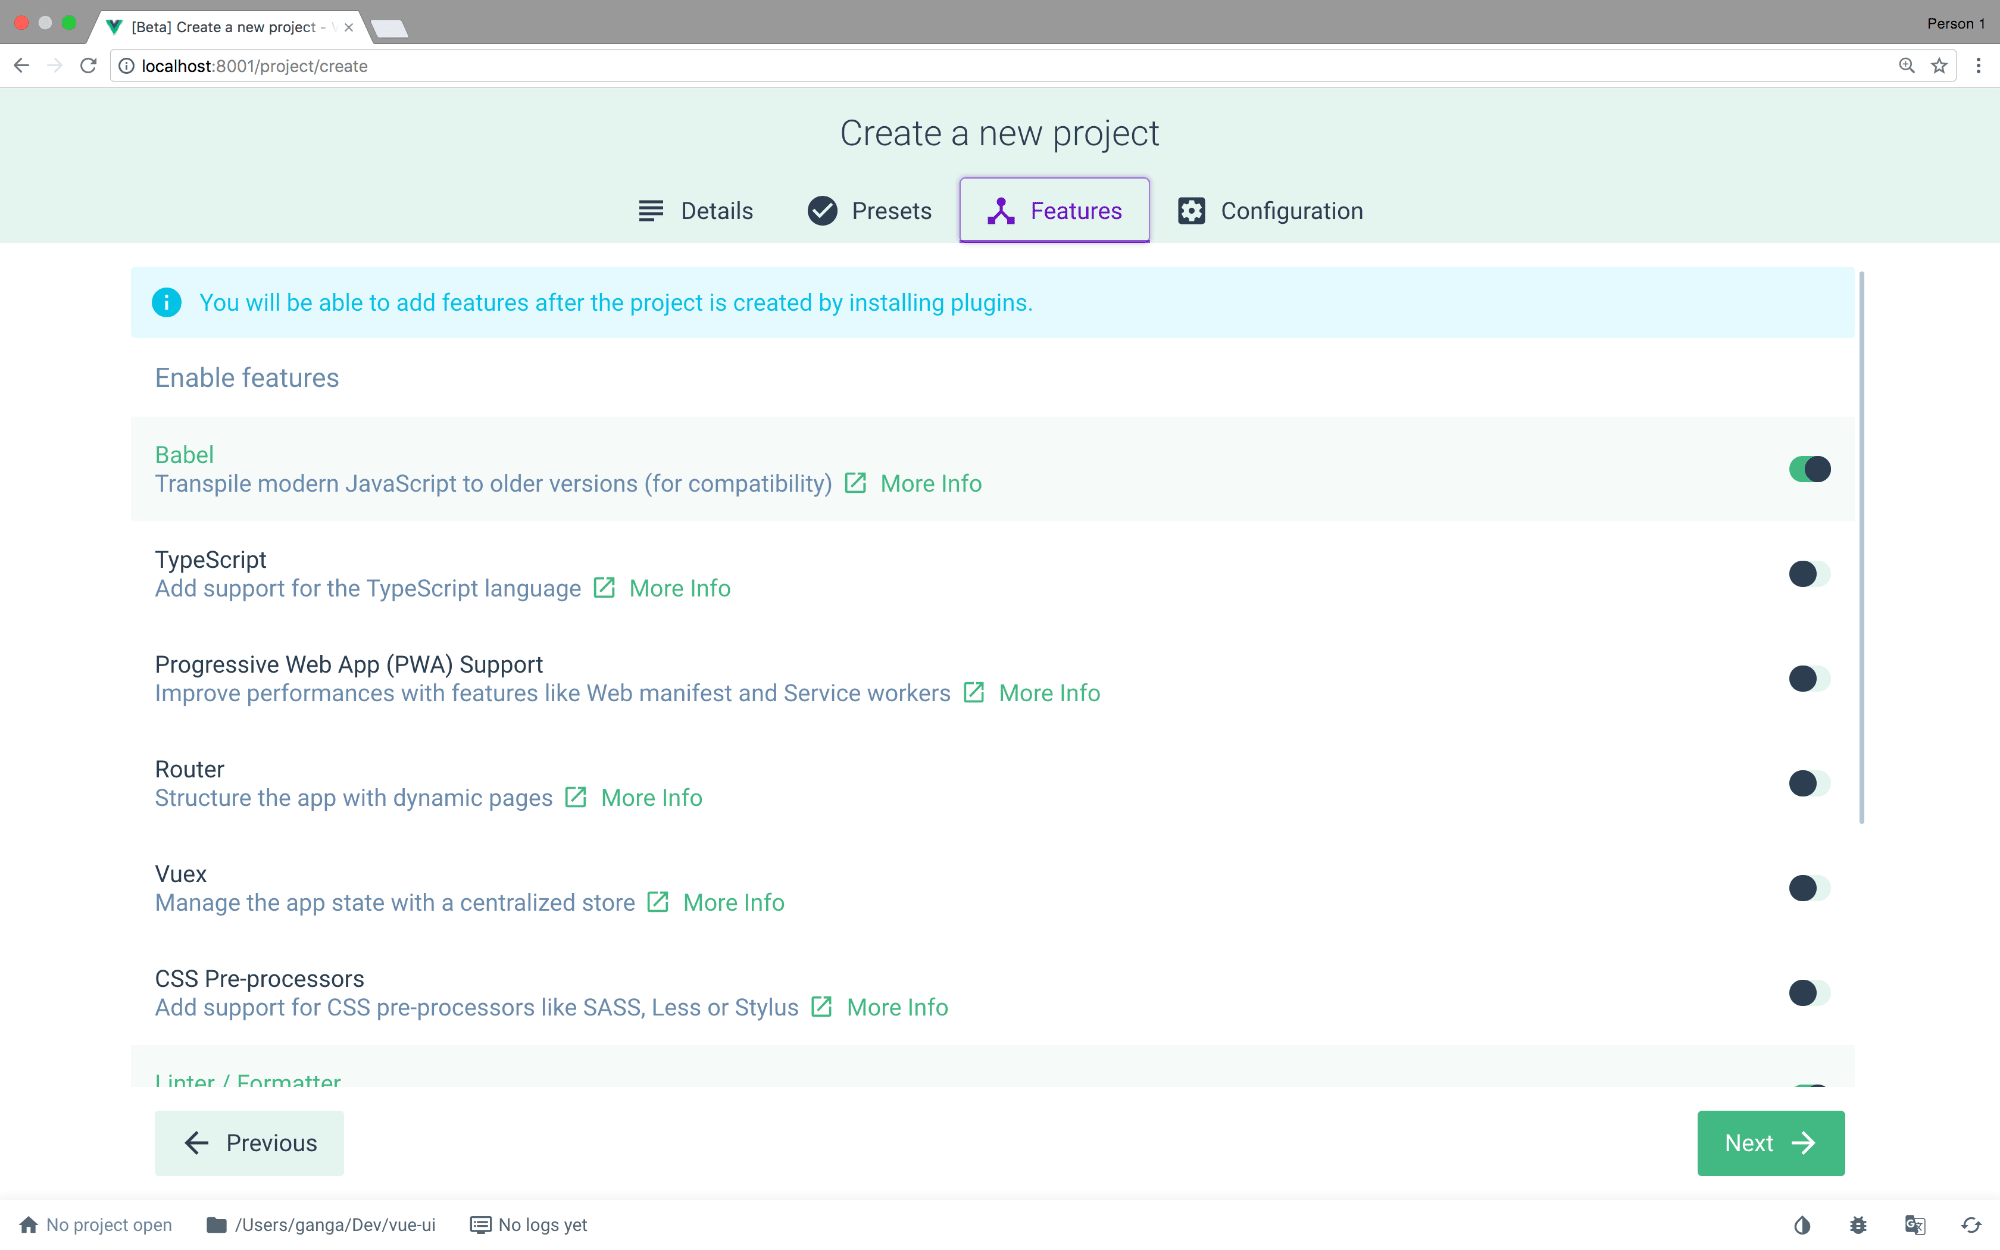Click the zoom magnifier icon in address bar

point(1907,66)
